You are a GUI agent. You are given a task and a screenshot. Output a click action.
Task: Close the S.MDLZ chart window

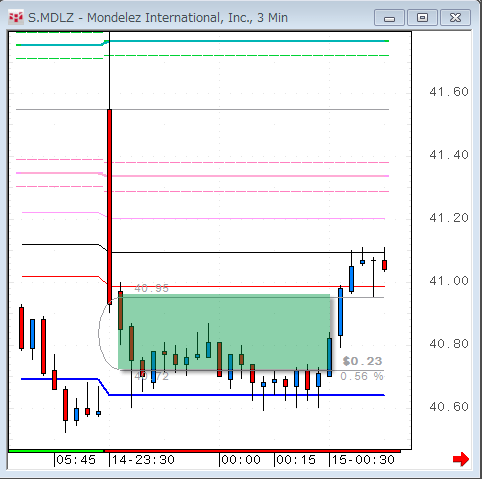coord(455,18)
